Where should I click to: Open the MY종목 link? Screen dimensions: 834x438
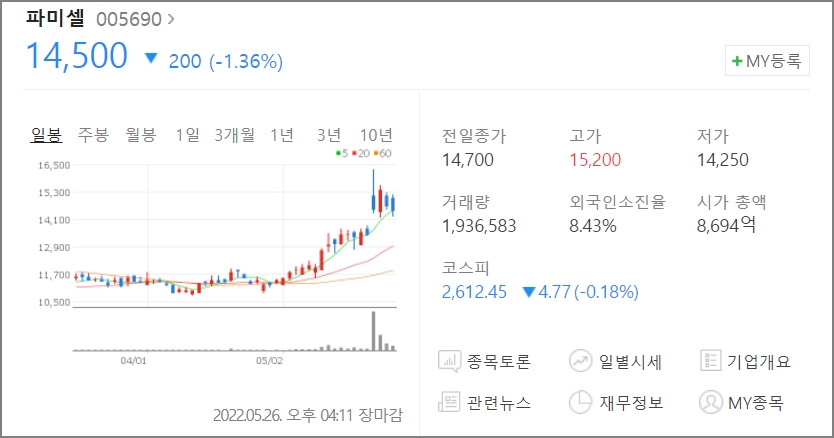[755, 403]
